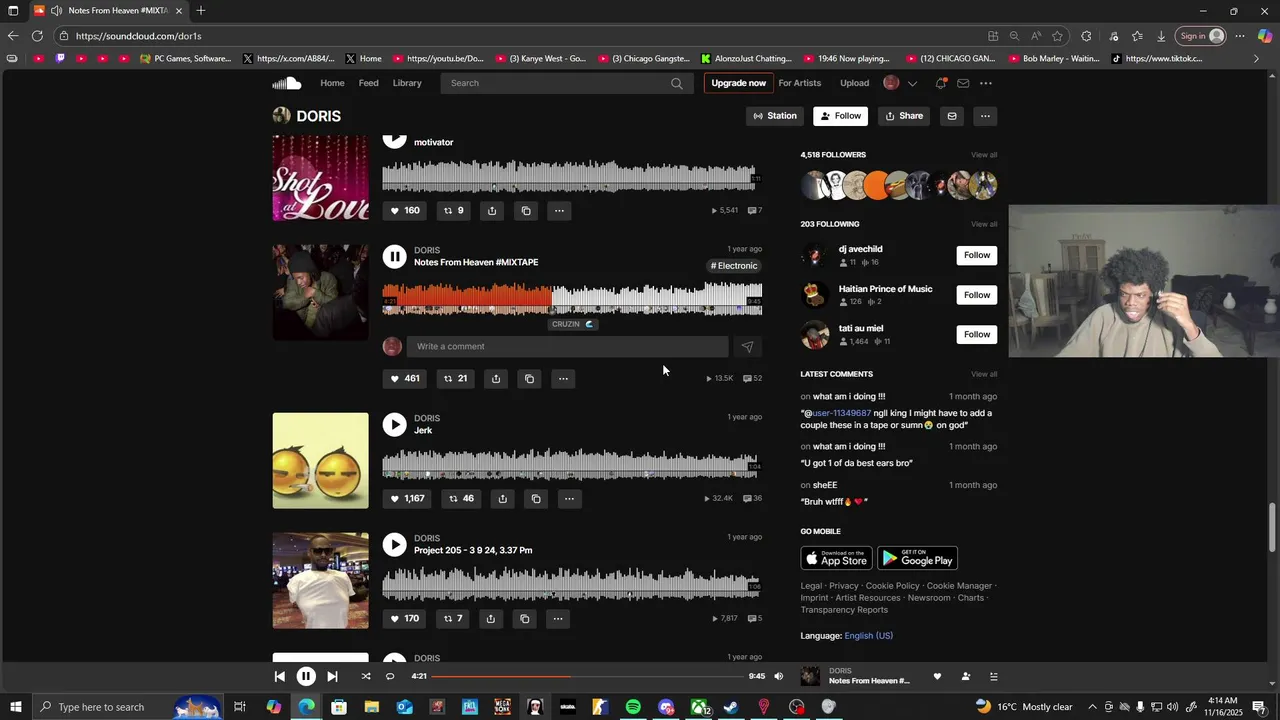Follow dj avechild
This screenshot has height=720, width=1280.
click(x=977, y=255)
